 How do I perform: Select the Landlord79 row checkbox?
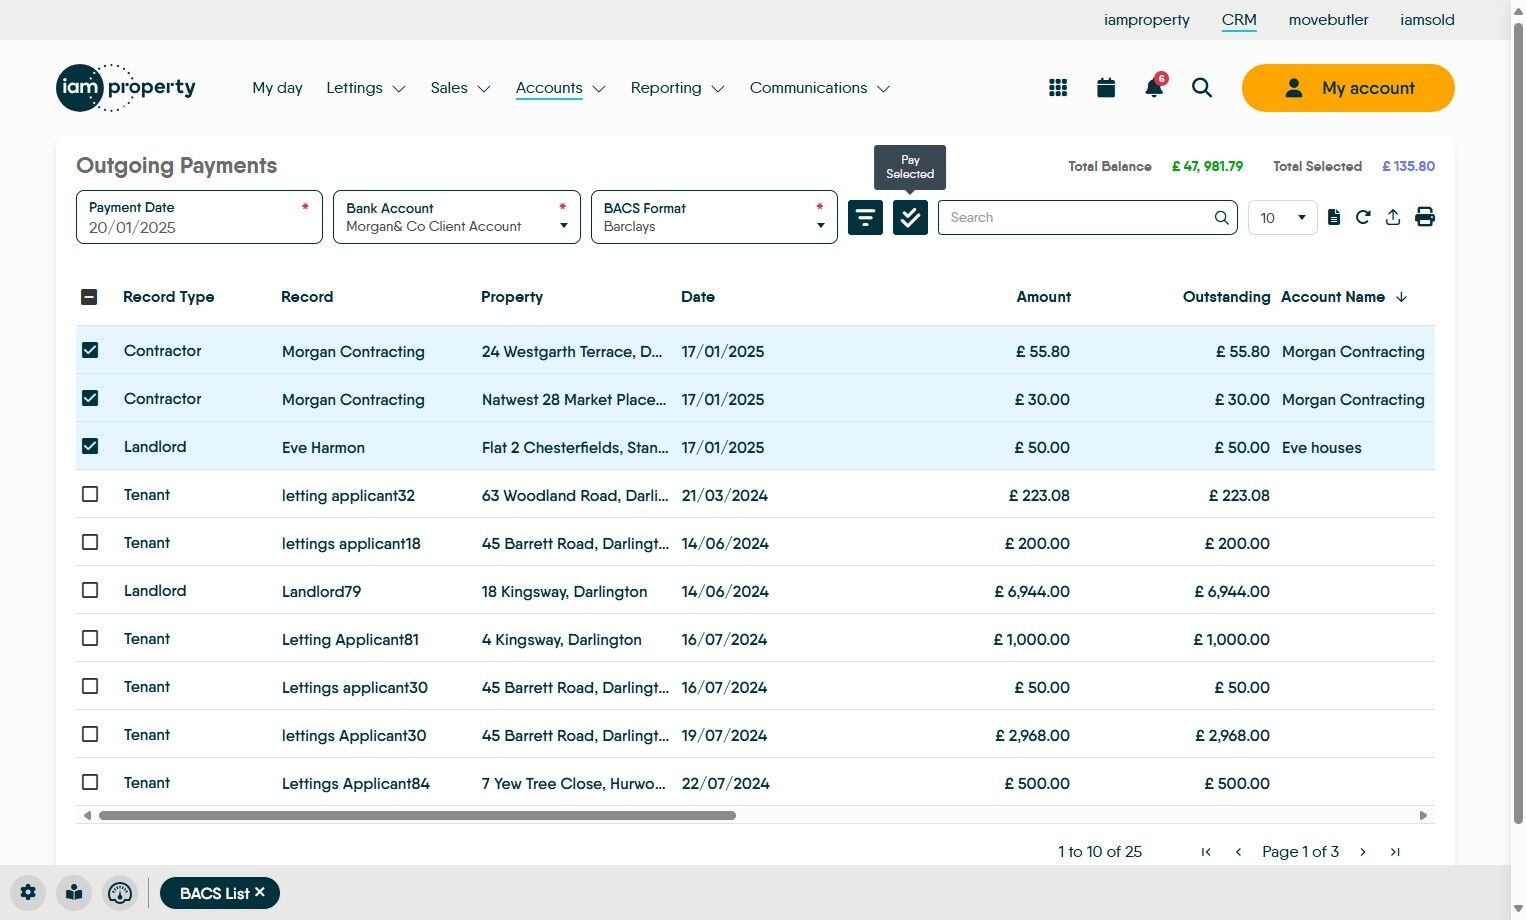coord(90,590)
